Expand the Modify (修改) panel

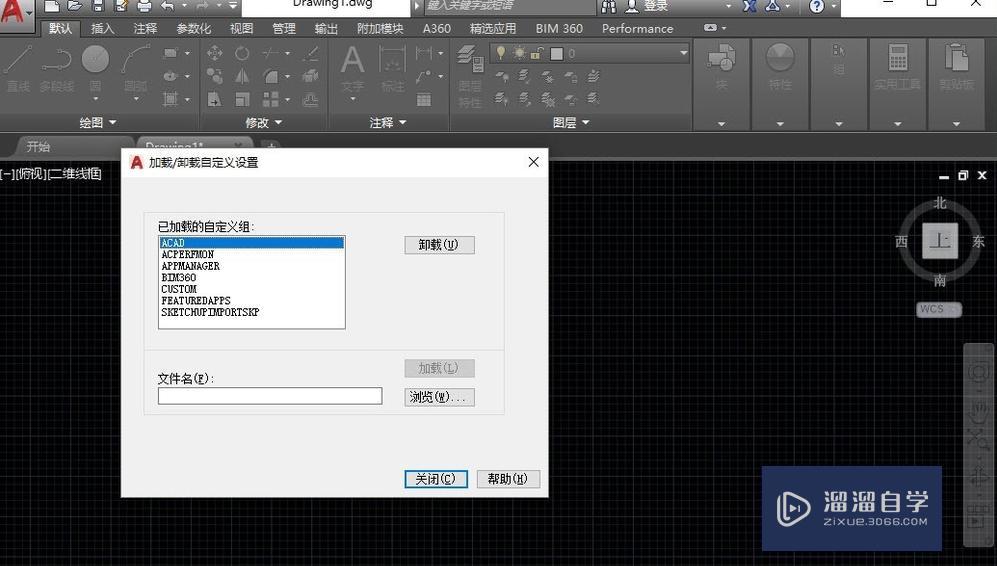pyautogui.click(x=264, y=122)
